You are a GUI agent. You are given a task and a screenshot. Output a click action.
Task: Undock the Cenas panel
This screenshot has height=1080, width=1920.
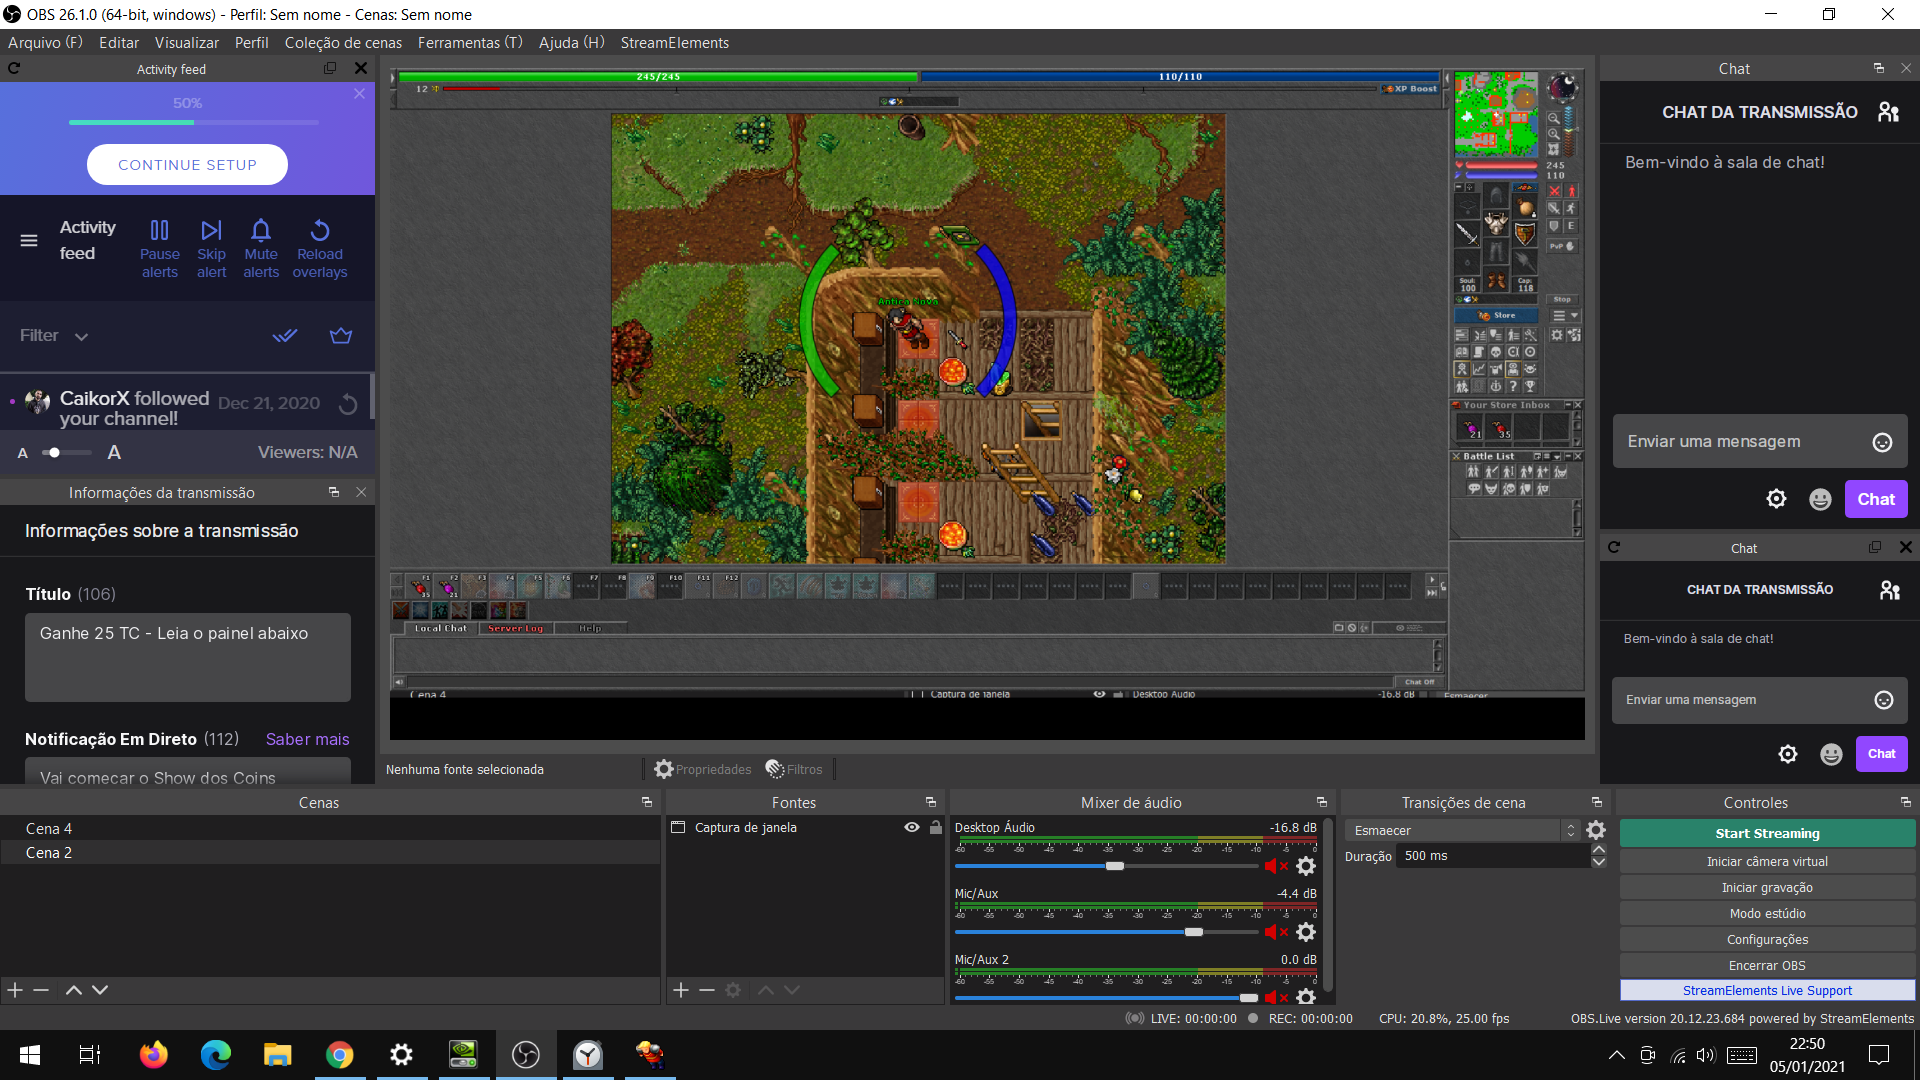(x=646, y=802)
